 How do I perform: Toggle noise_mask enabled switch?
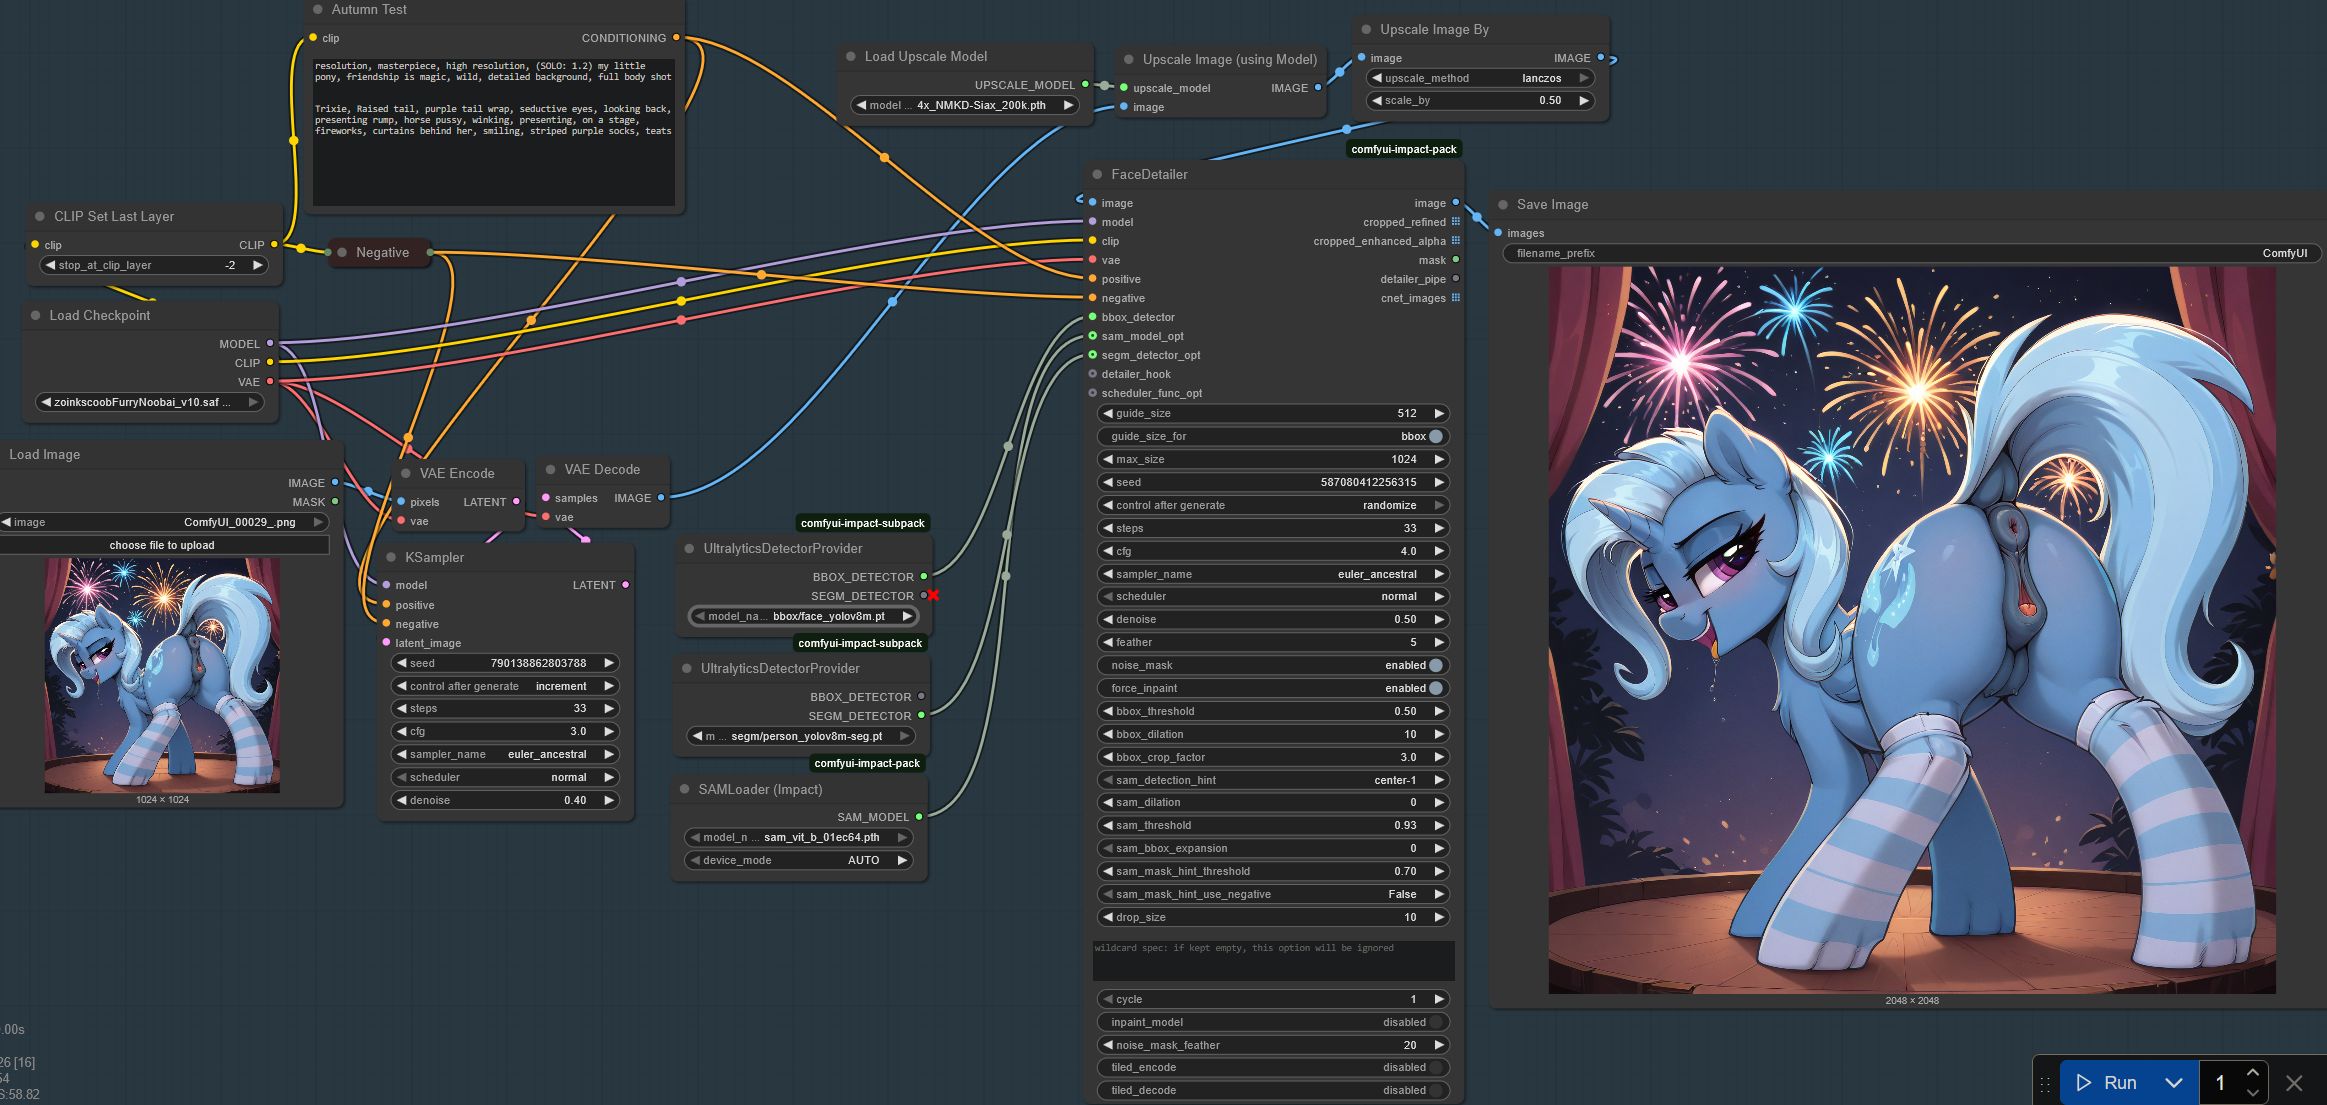click(x=1436, y=666)
